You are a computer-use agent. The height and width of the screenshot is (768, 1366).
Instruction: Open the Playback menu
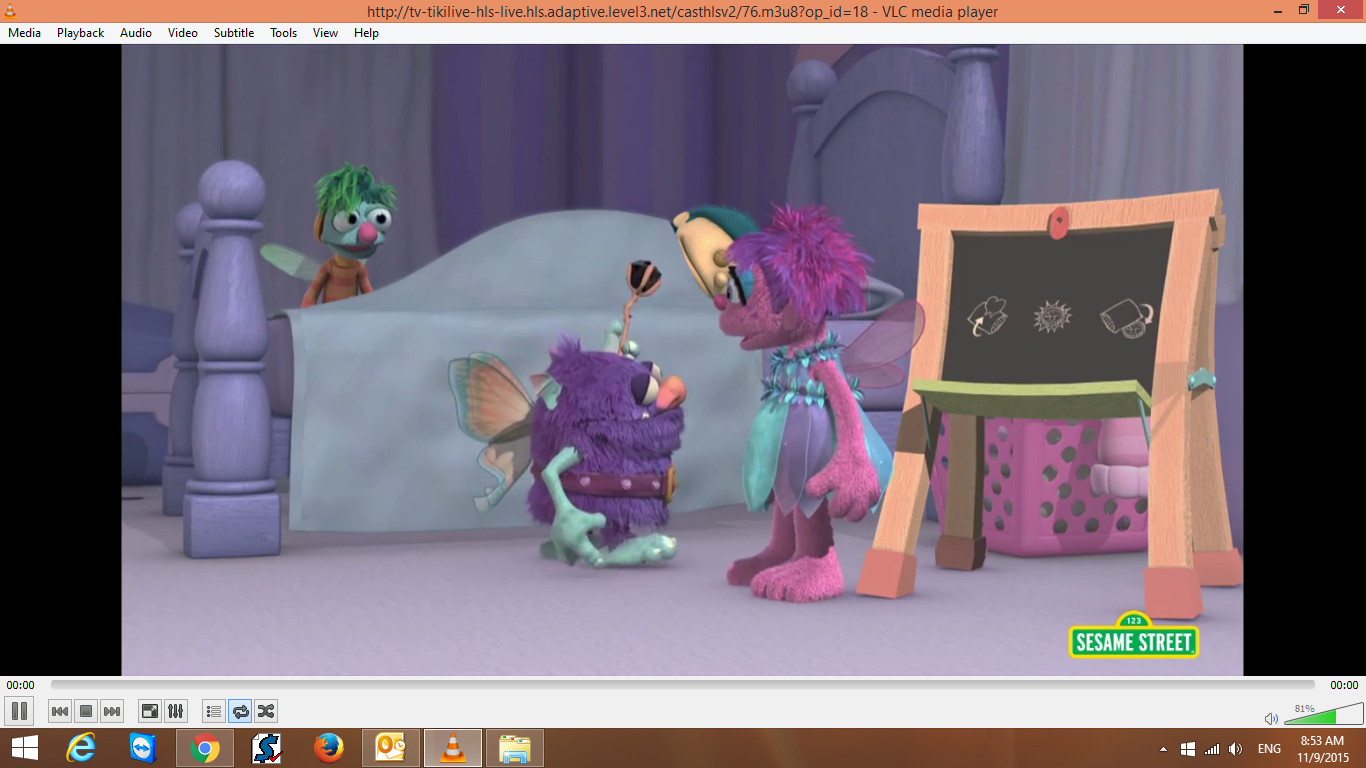(x=80, y=33)
